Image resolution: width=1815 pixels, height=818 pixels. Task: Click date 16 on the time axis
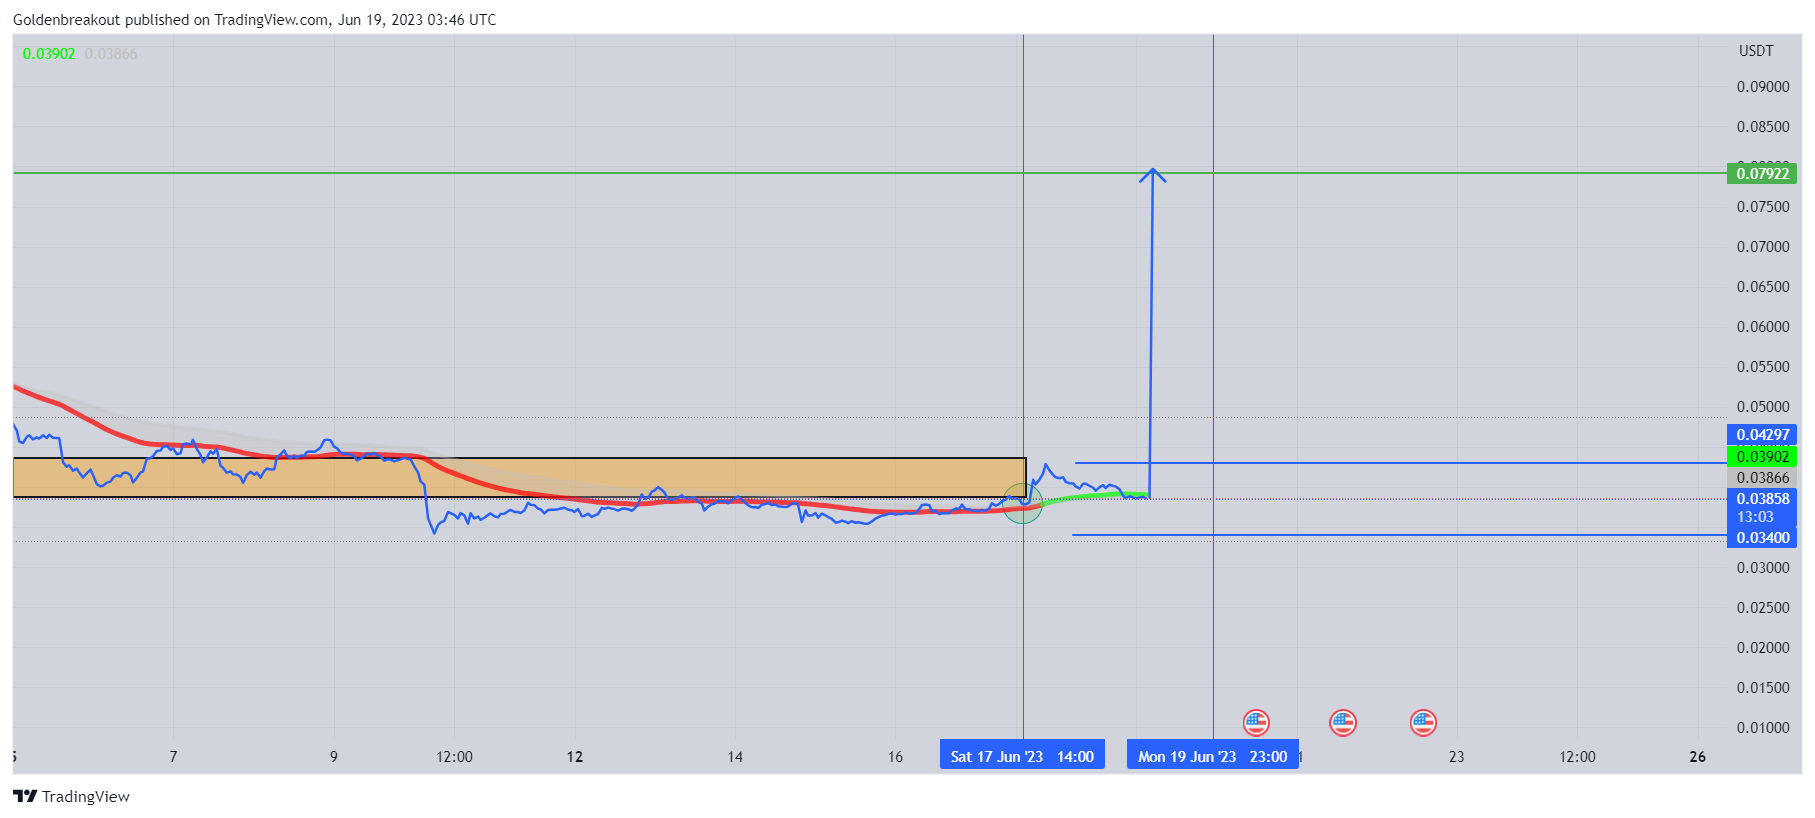(x=895, y=757)
